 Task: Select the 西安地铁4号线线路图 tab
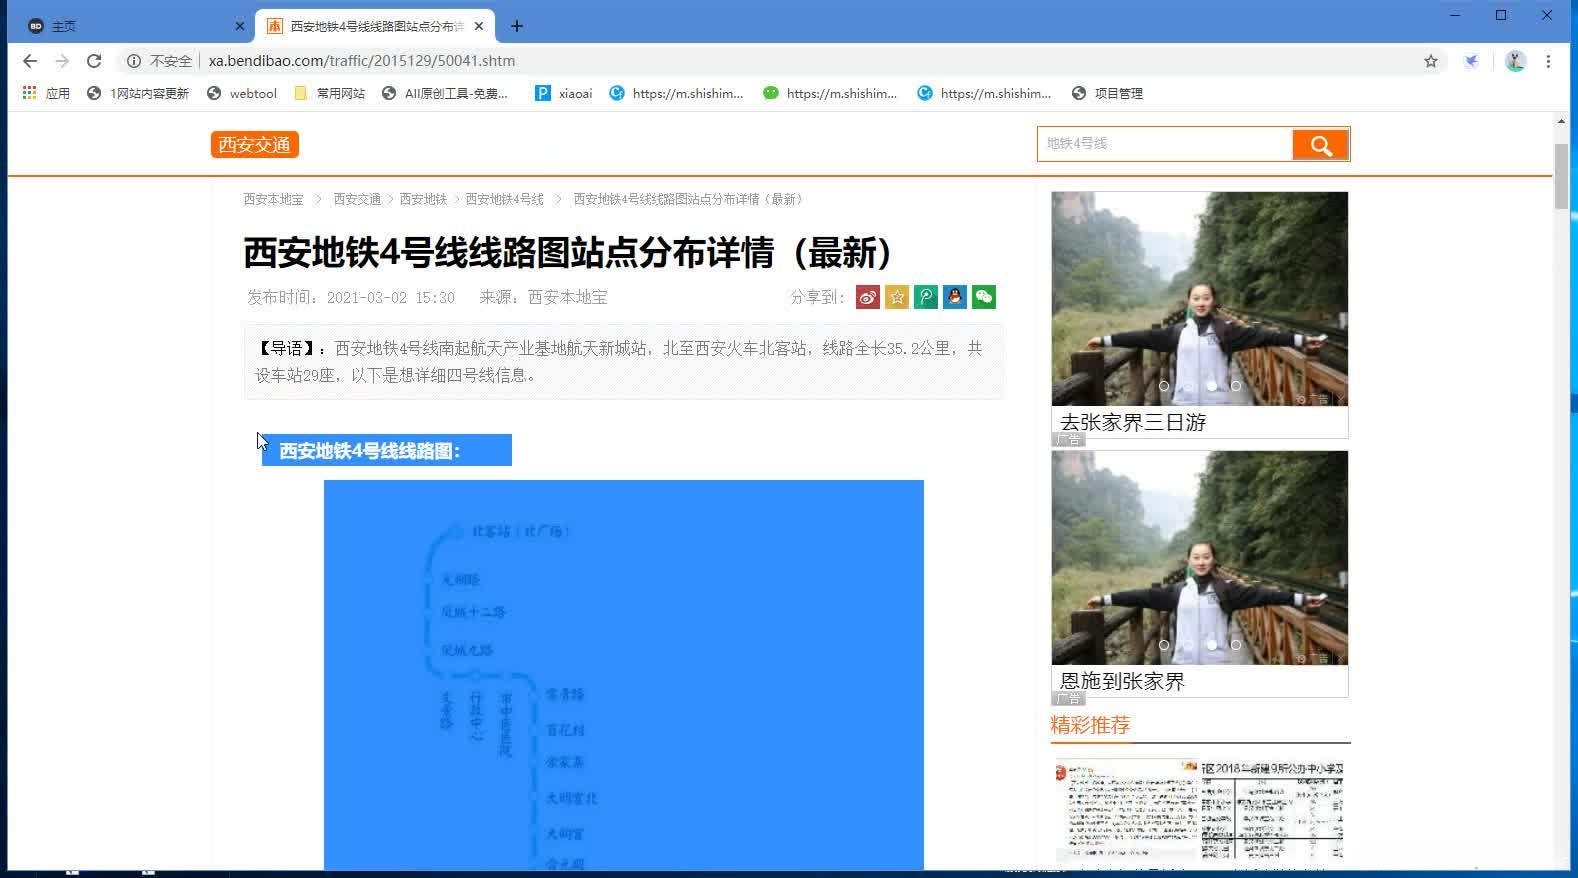pyautogui.click(x=375, y=26)
